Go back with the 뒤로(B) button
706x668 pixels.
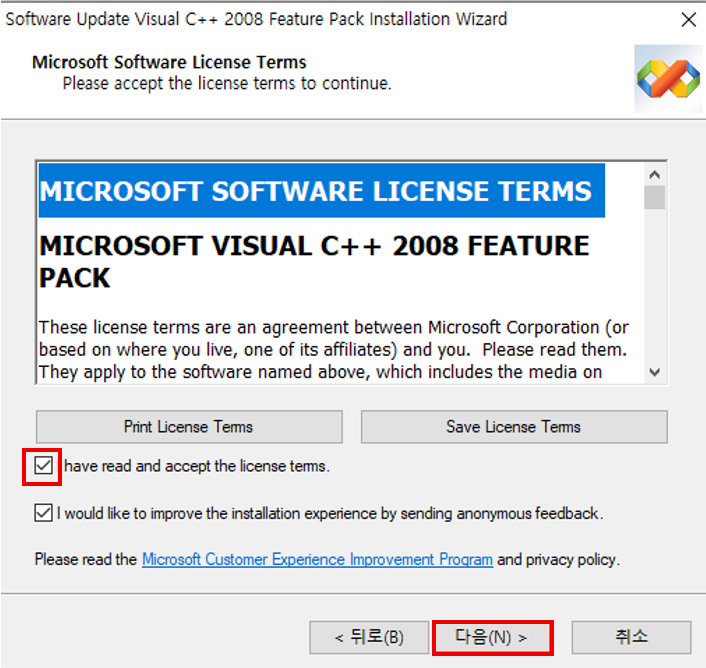[x=370, y=636]
